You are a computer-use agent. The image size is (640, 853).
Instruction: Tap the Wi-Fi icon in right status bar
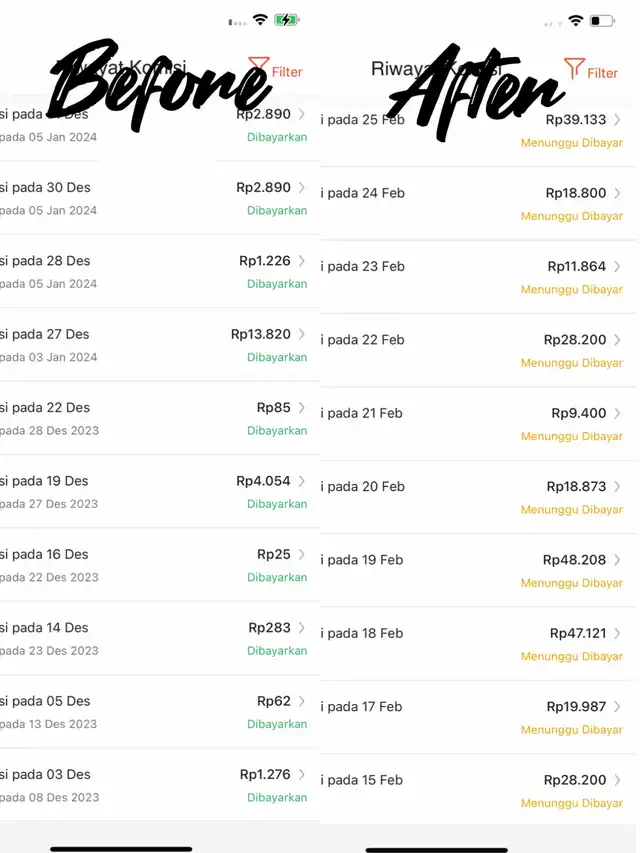click(575, 21)
